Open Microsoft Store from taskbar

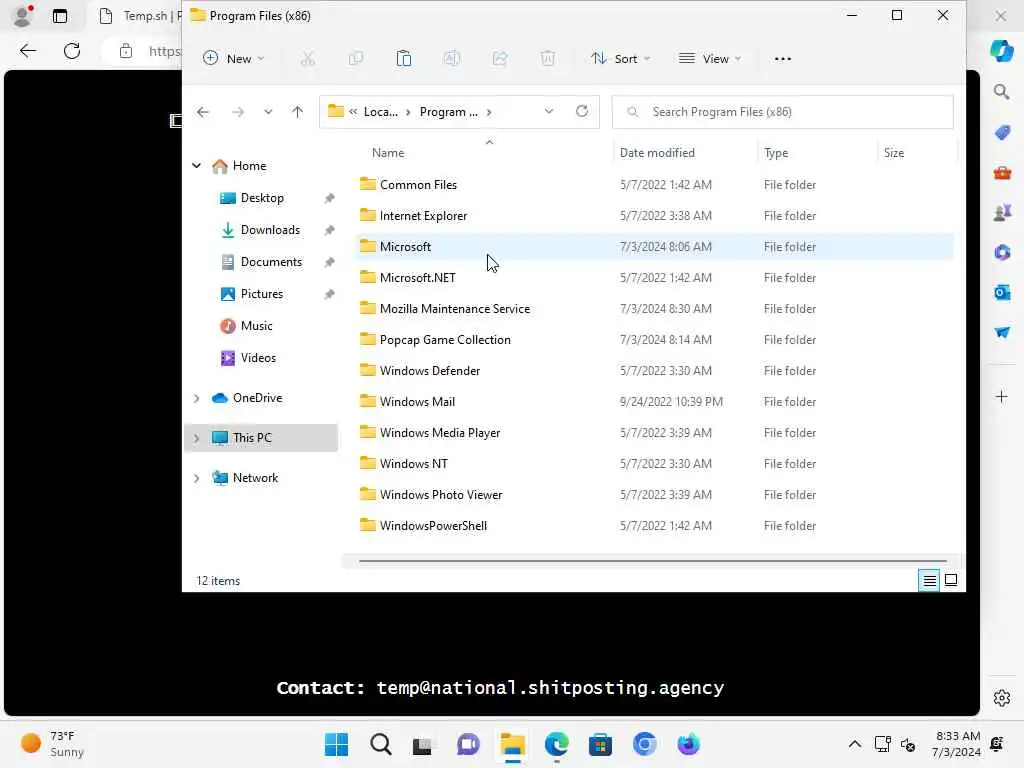[600, 744]
